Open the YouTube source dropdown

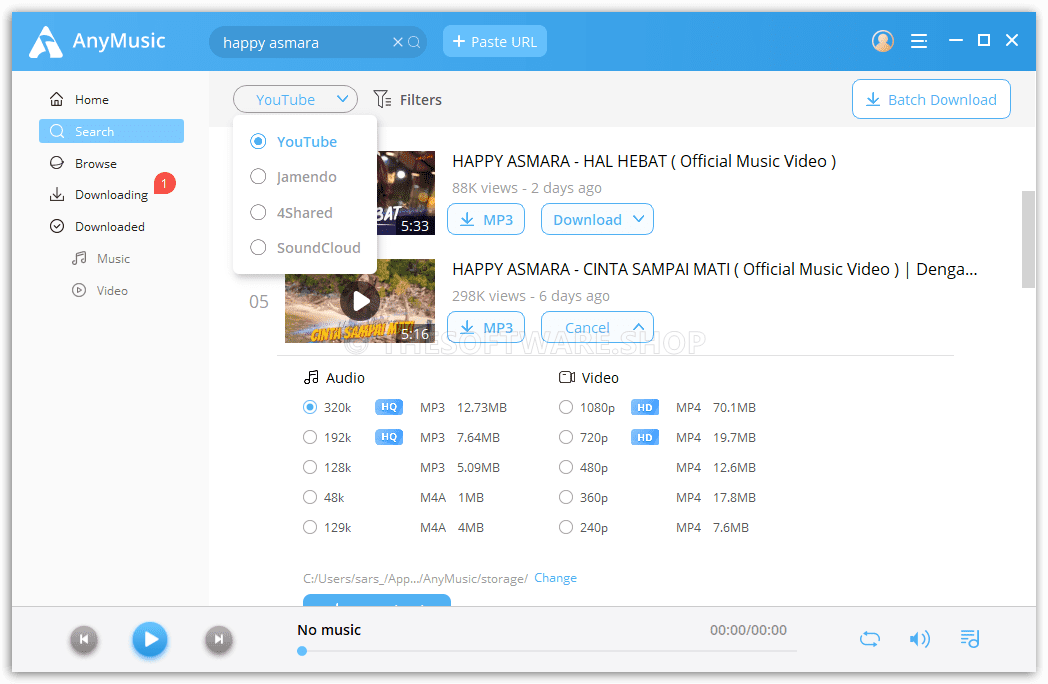pos(295,99)
